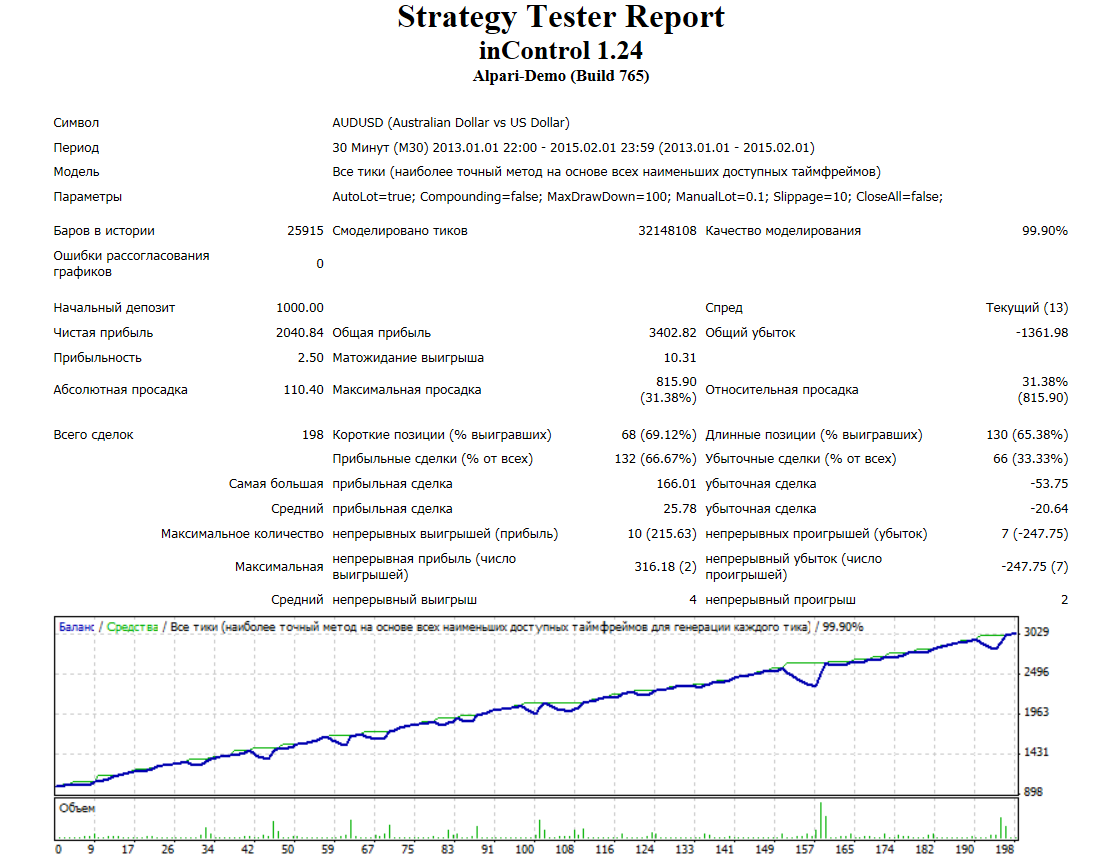The image size is (1110, 865).
Task: Click the initial deposit value '1000.00'
Action: click(299, 308)
